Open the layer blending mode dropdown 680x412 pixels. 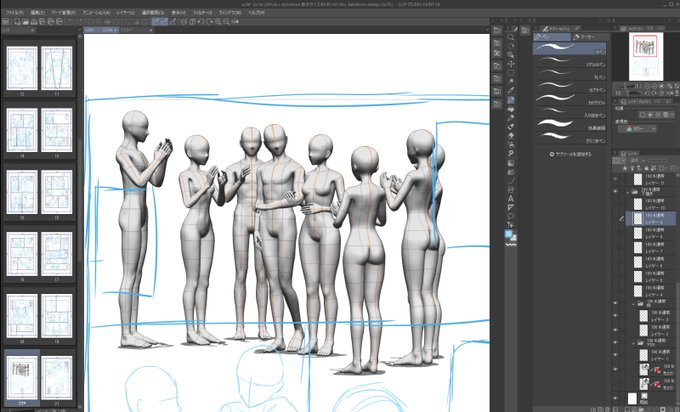click(x=637, y=160)
